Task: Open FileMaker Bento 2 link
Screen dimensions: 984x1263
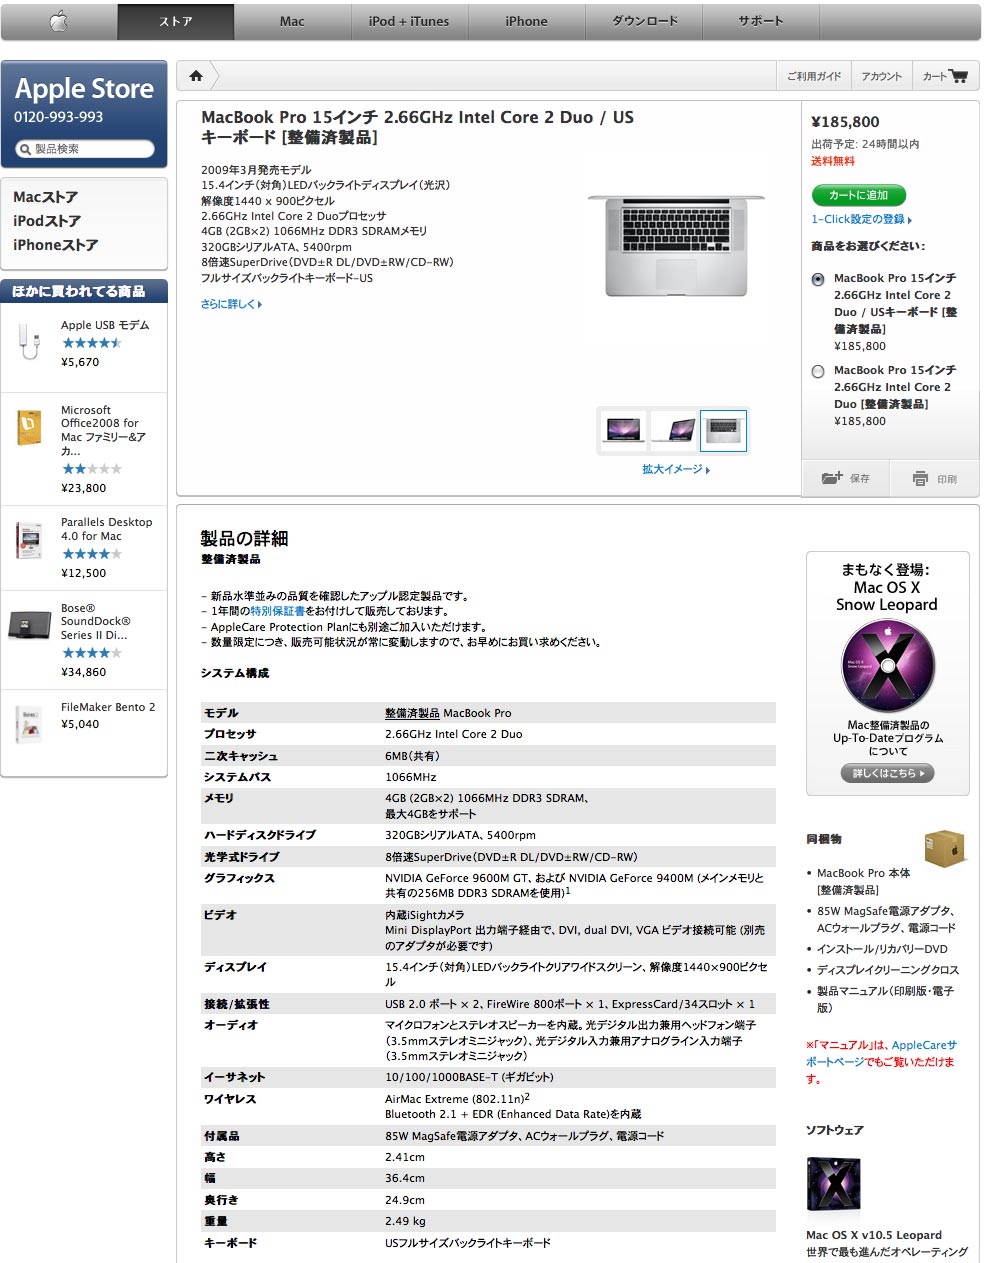Action: 108,707
